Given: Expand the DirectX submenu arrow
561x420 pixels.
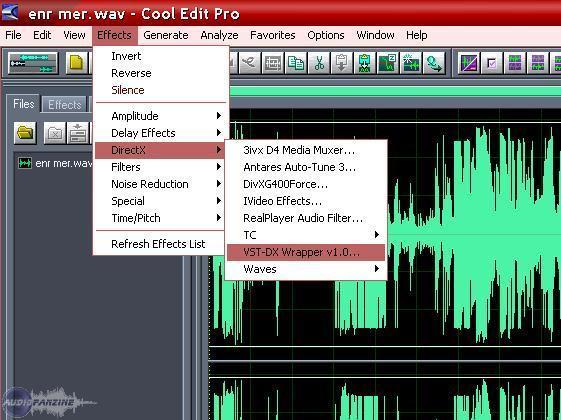Looking at the screenshot, I should click(x=219, y=150).
